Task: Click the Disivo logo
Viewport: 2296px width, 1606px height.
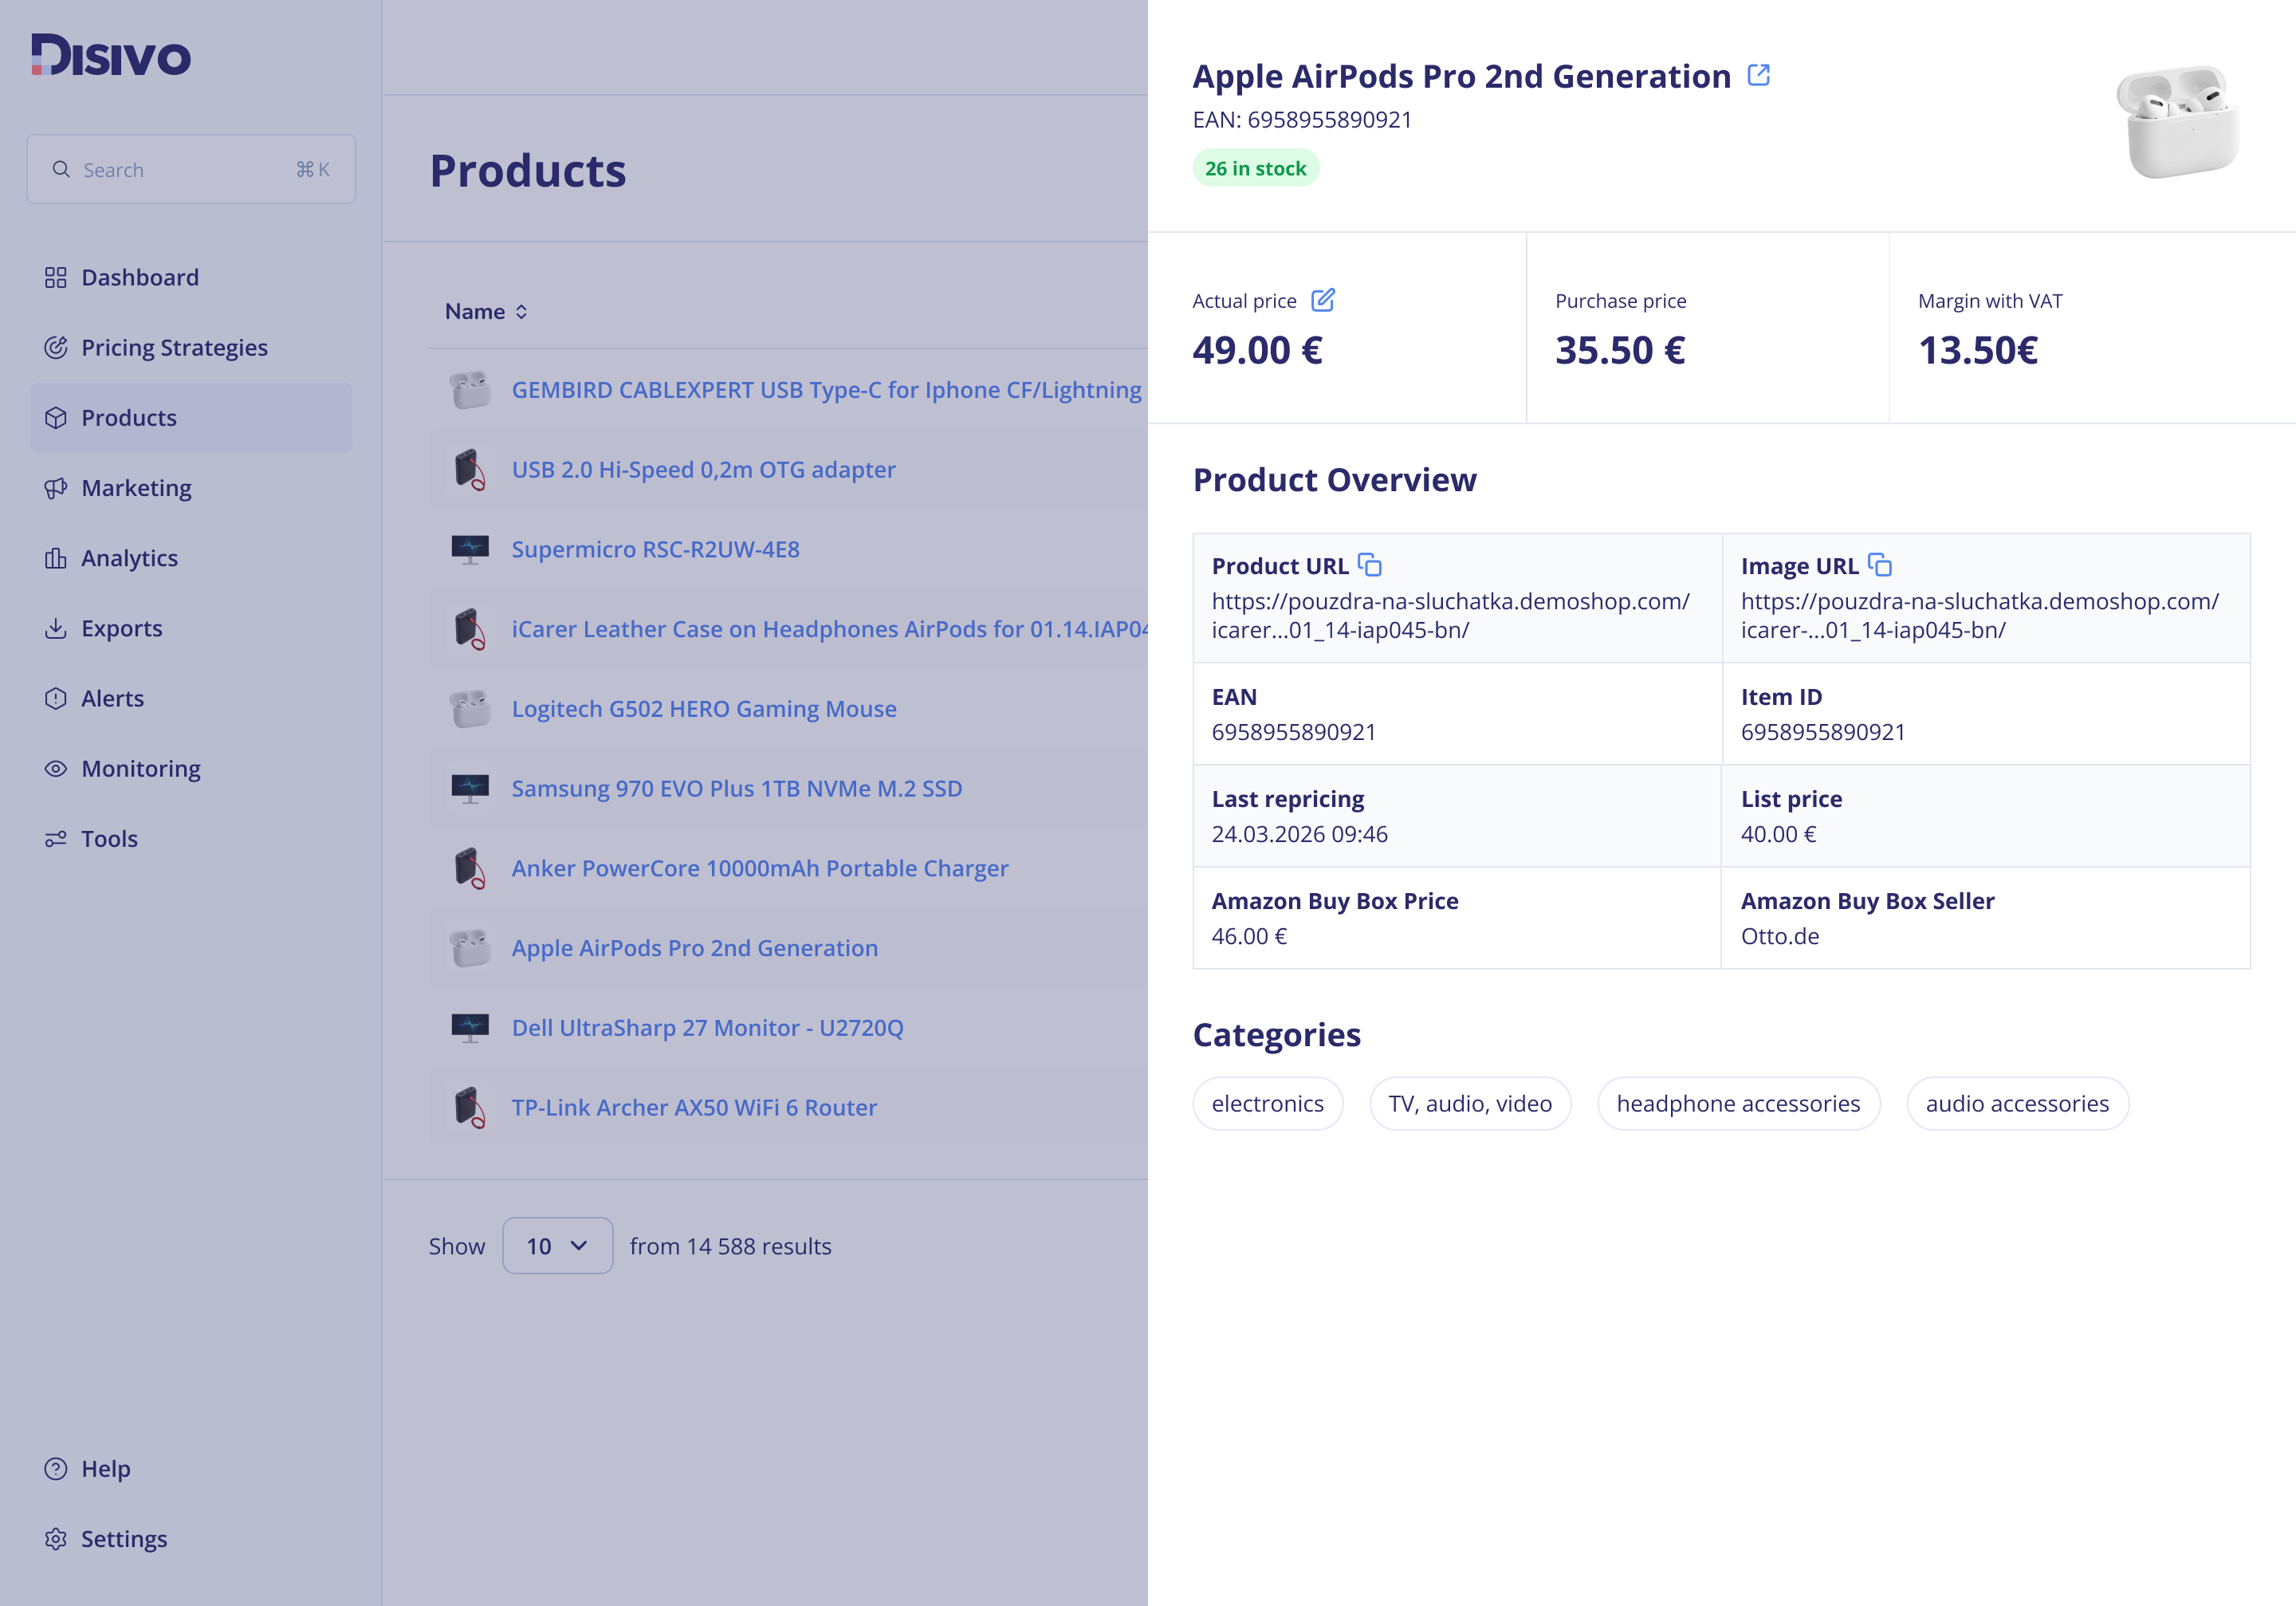Action: [111, 55]
